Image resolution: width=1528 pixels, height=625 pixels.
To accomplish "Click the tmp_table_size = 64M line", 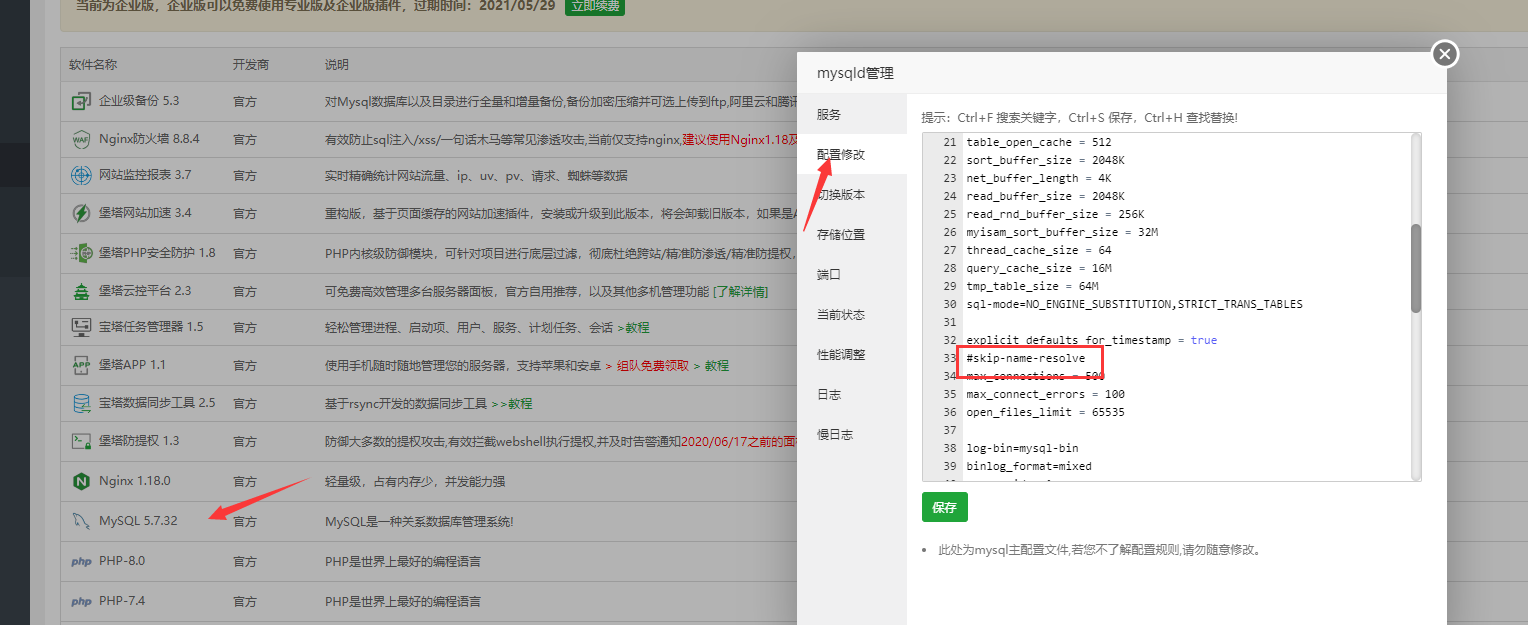I will (x=1035, y=286).
